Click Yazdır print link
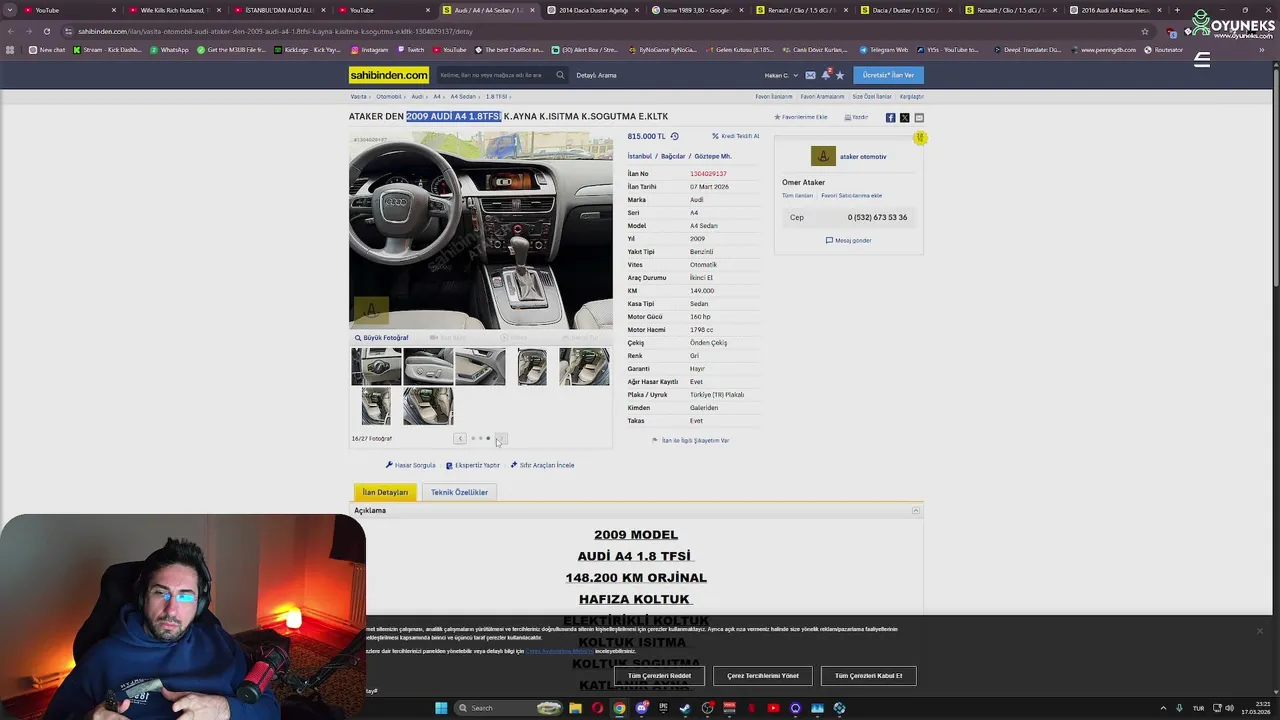The height and width of the screenshot is (720, 1280). tap(856, 117)
